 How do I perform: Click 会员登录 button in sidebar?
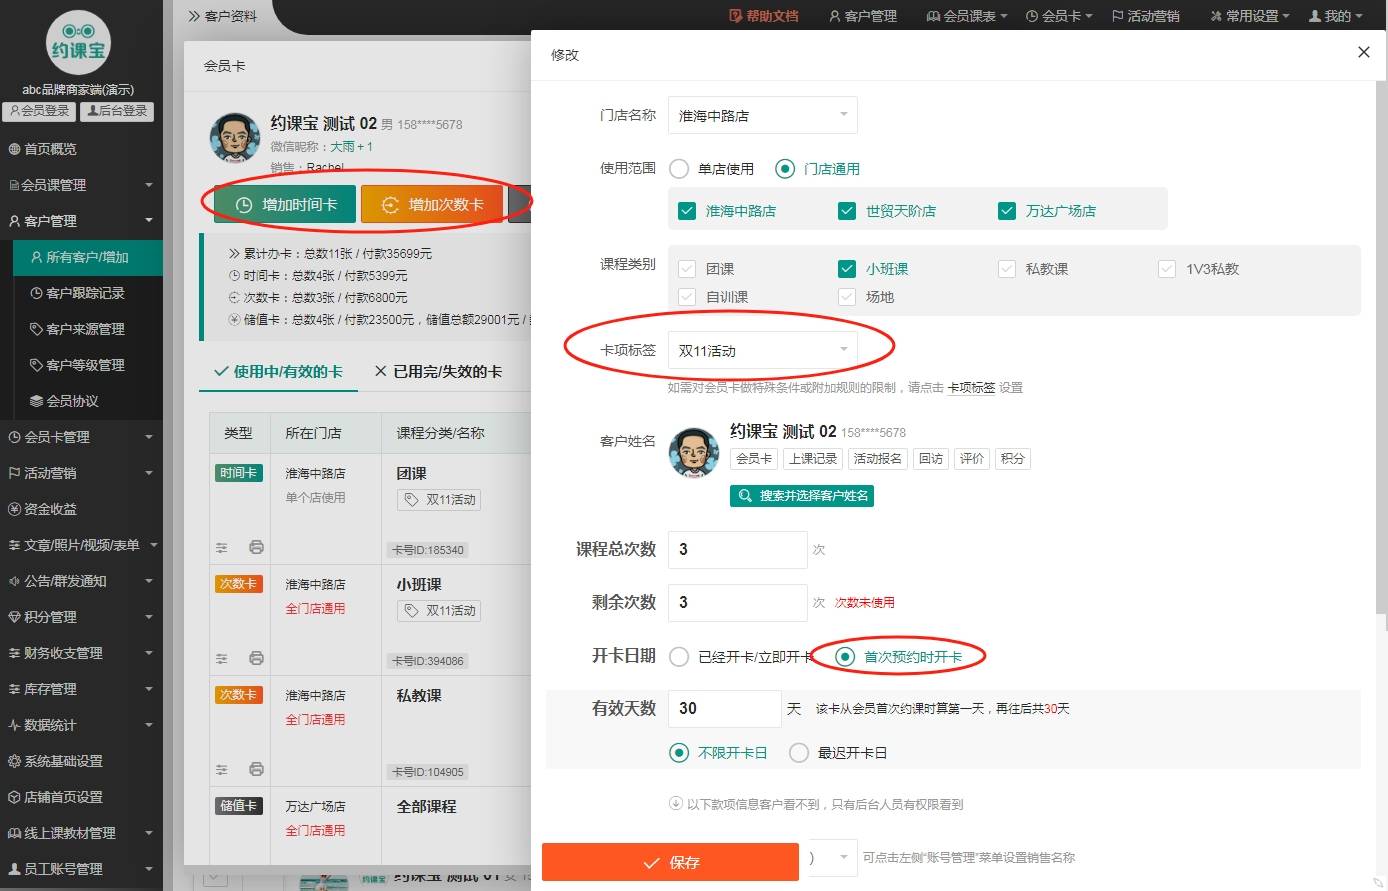coord(39,111)
